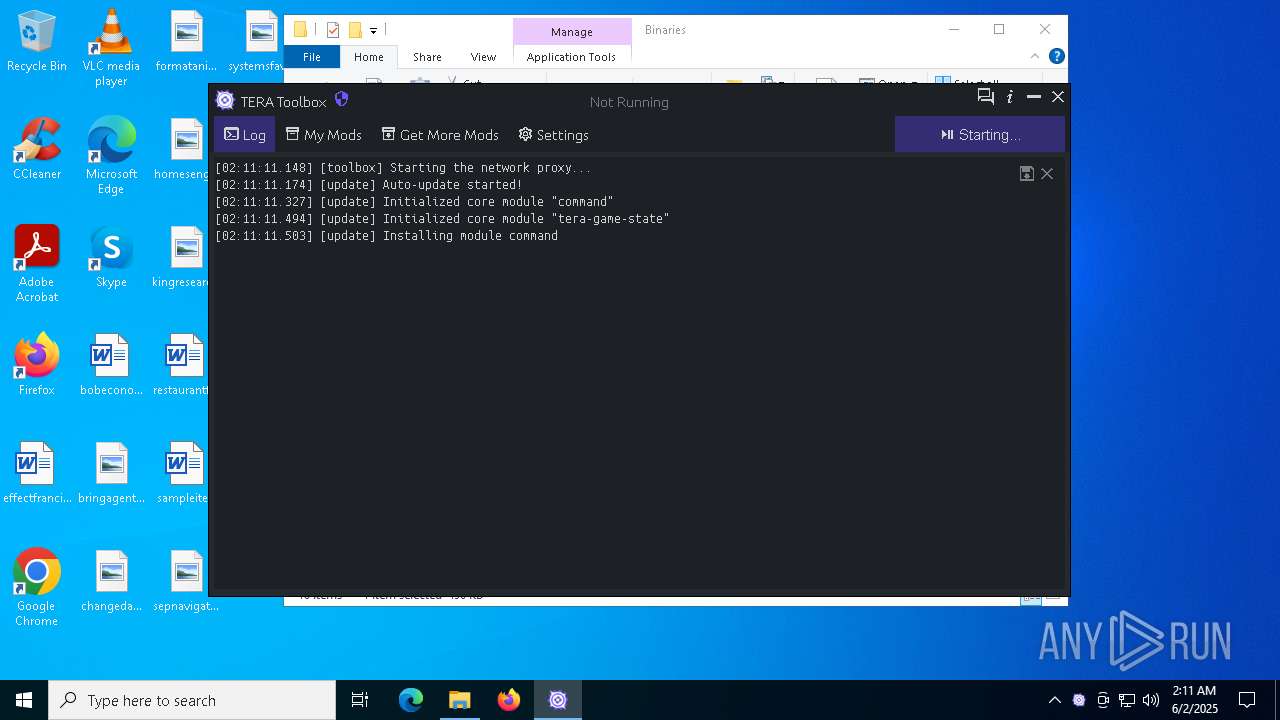Click the Manage contextual tab in Explorer
Screen dimensions: 1280x720
(x=572, y=32)
